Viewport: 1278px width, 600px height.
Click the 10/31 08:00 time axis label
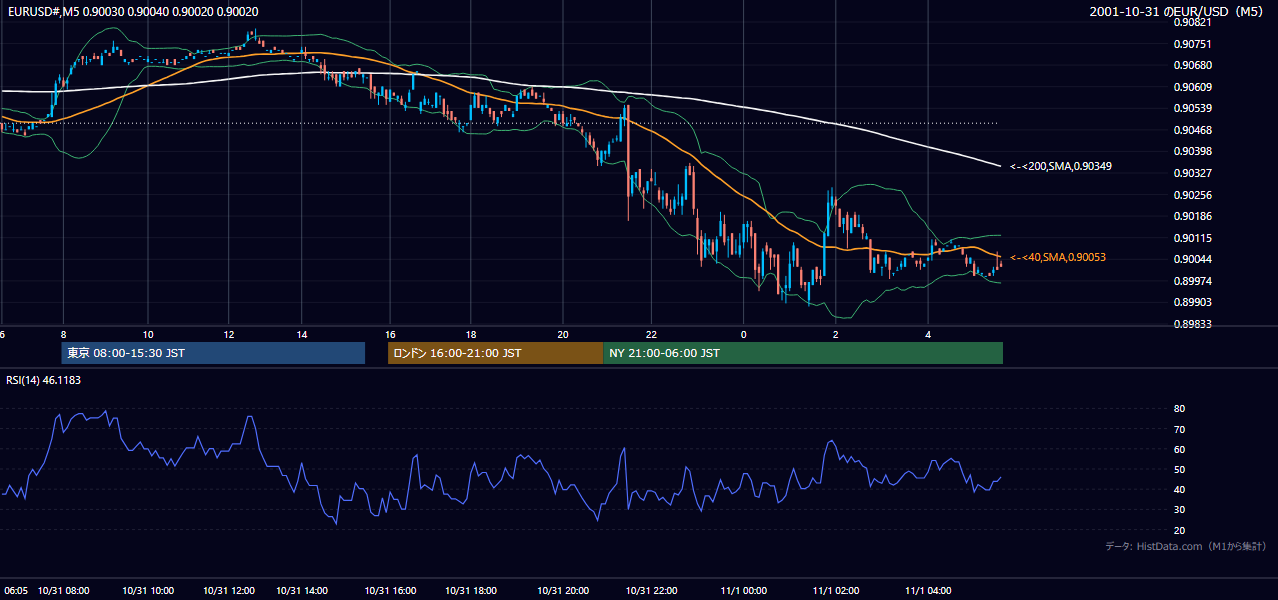pyautogui.click(x=64, y=591)
